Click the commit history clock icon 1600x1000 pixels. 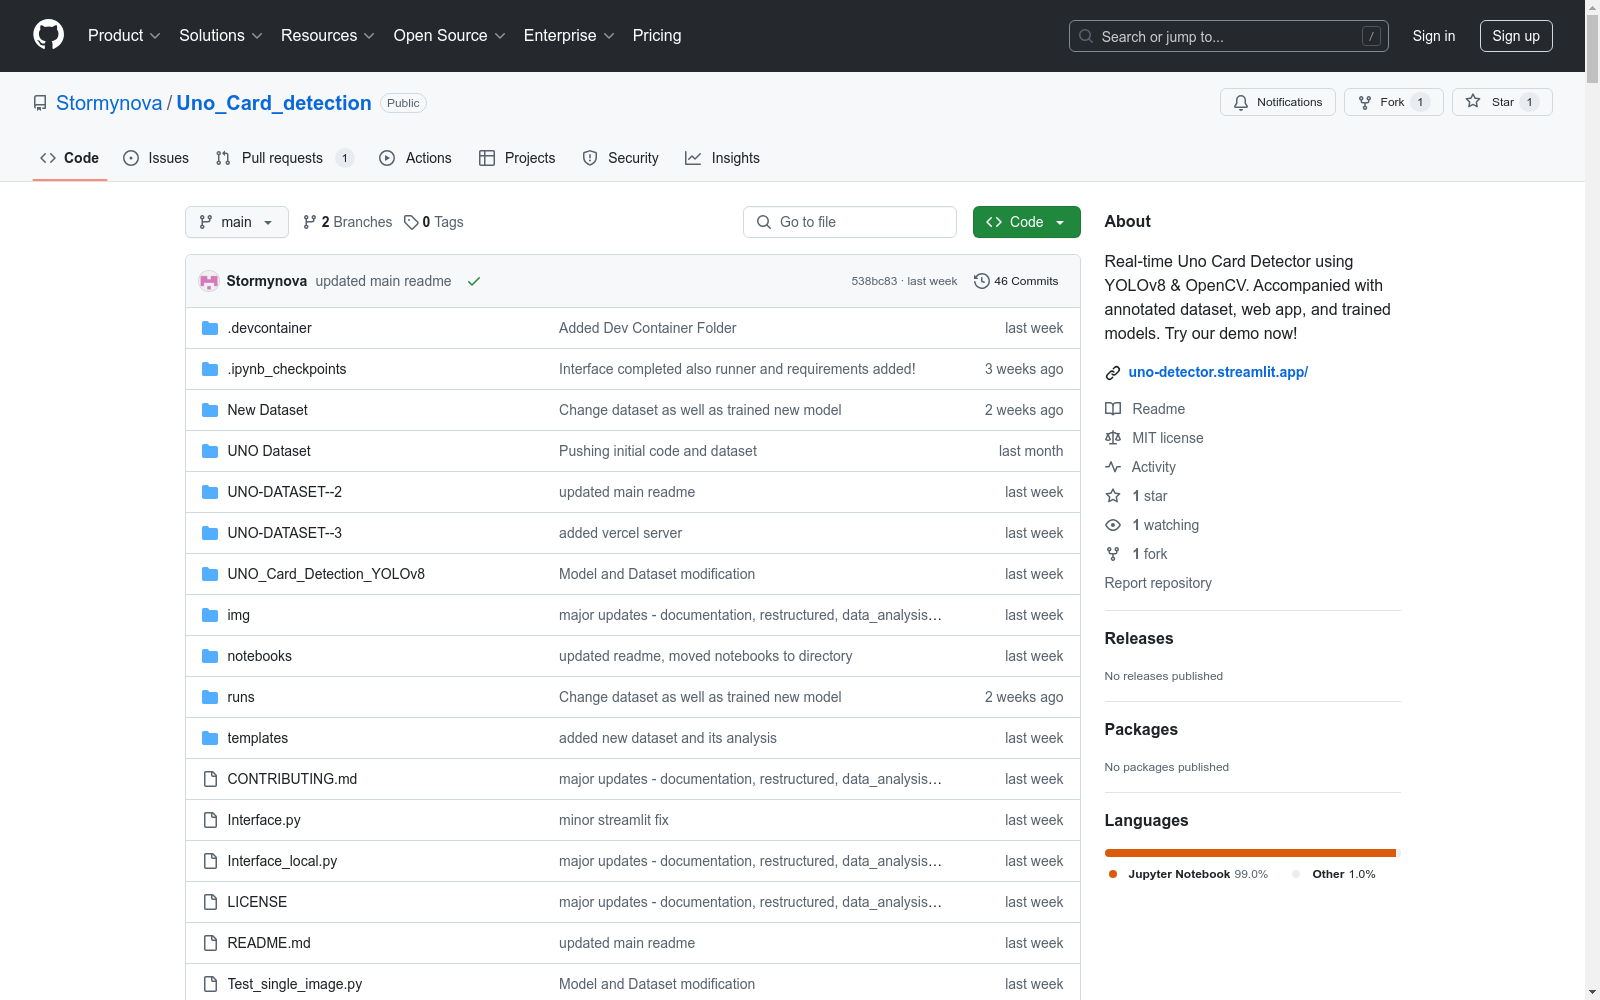982,281
